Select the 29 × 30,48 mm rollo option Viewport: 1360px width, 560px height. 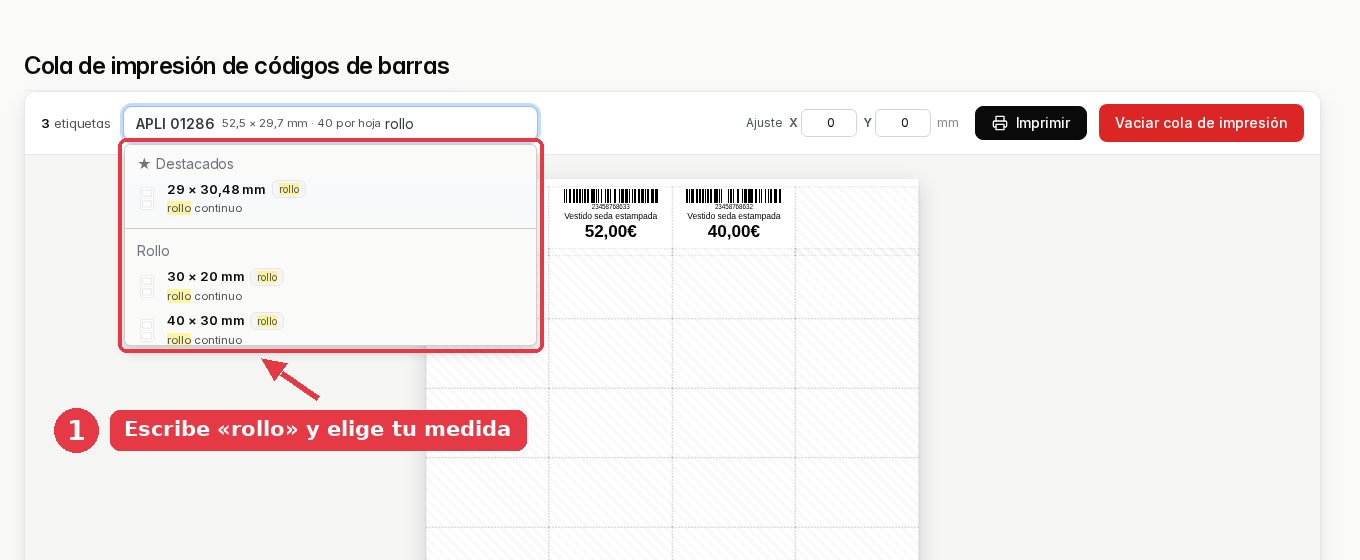click(x=330, y=198)
